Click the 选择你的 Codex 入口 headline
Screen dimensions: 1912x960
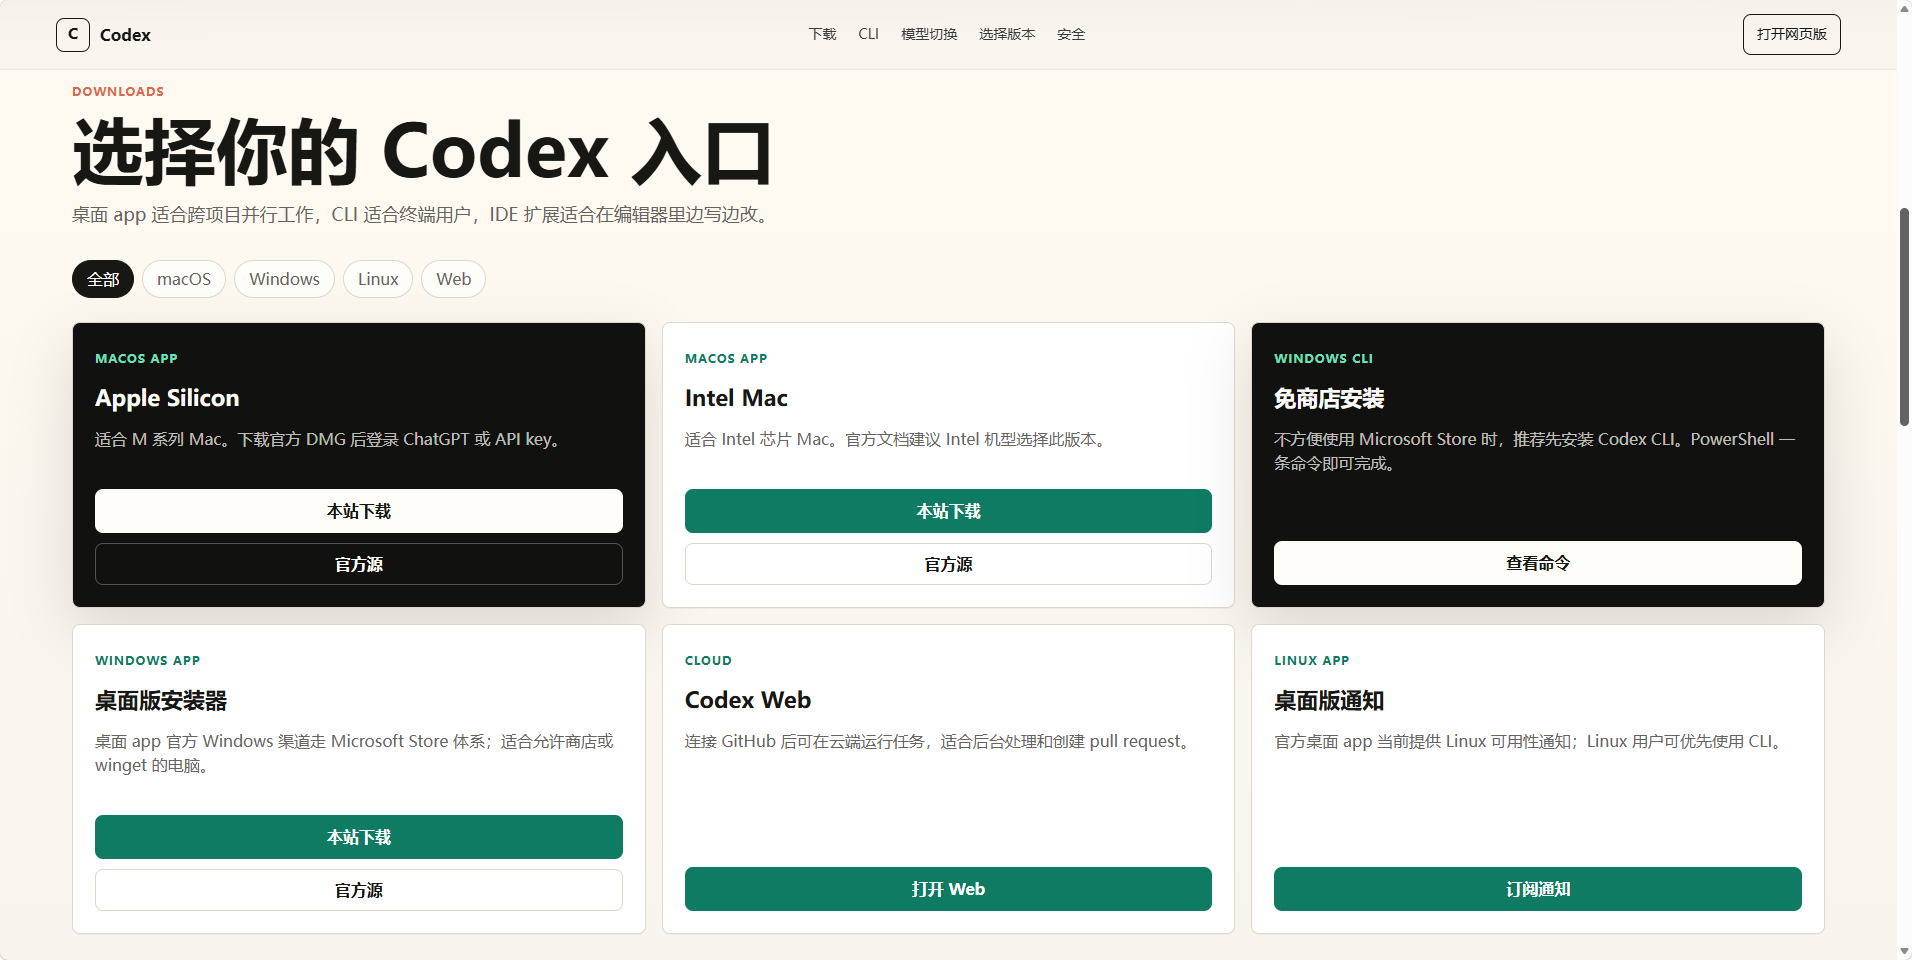(x=422, y=152)
